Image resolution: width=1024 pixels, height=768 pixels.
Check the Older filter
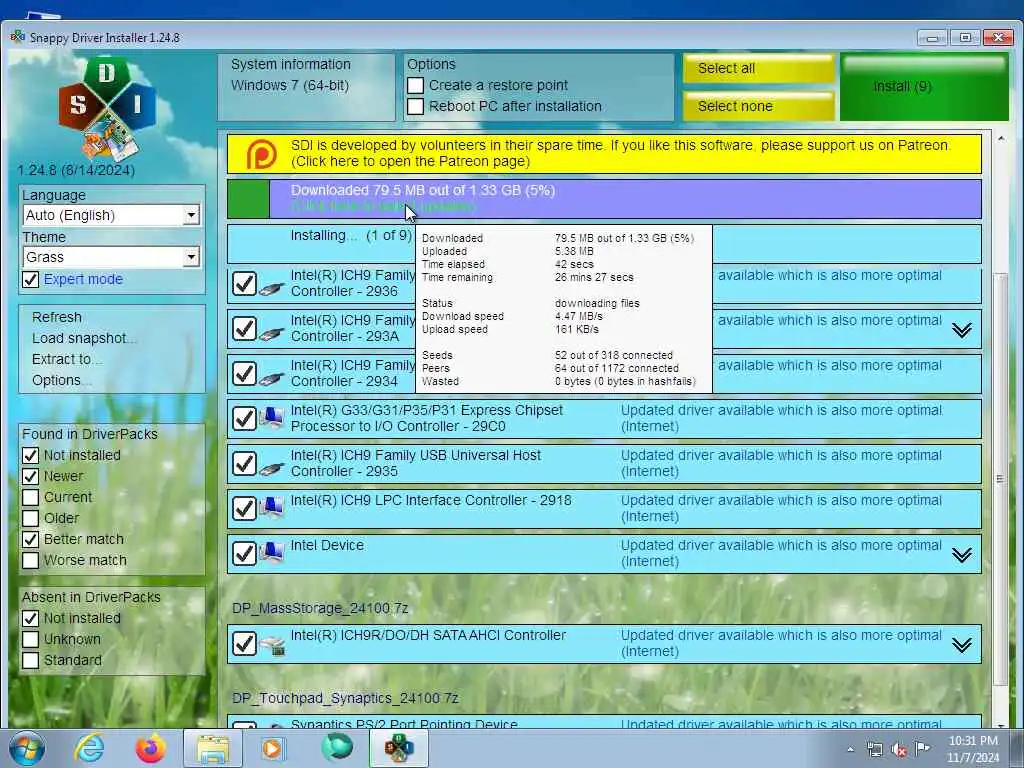click(x=31, y=518)
